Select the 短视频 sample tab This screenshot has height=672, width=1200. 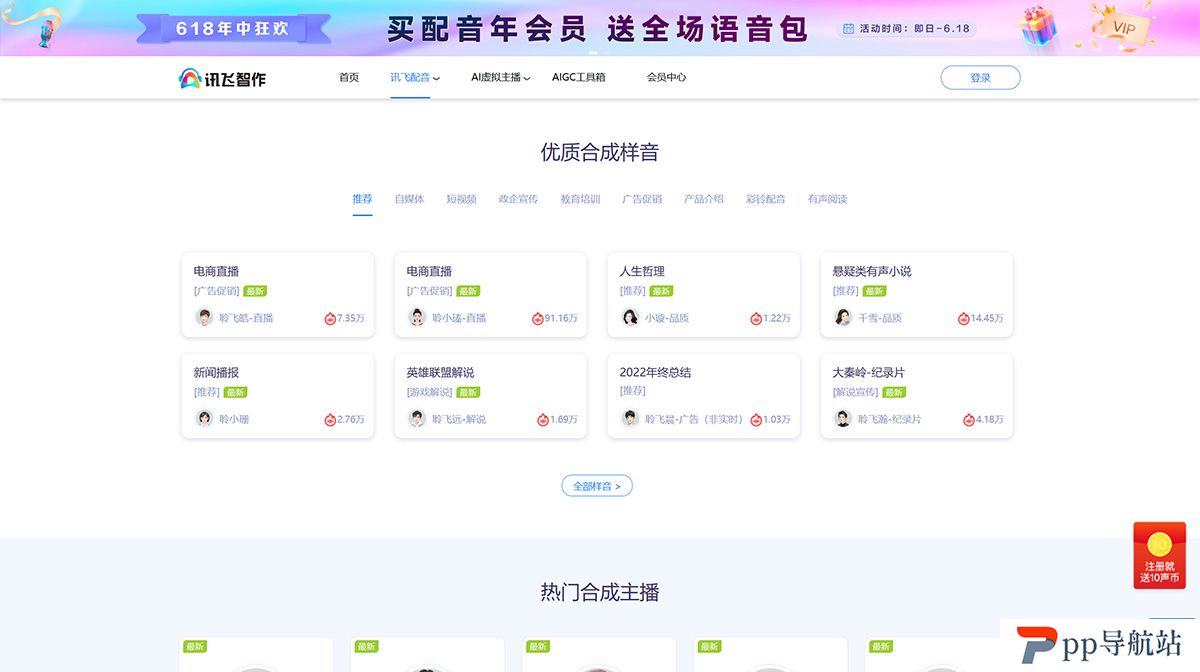coord(461,199)
